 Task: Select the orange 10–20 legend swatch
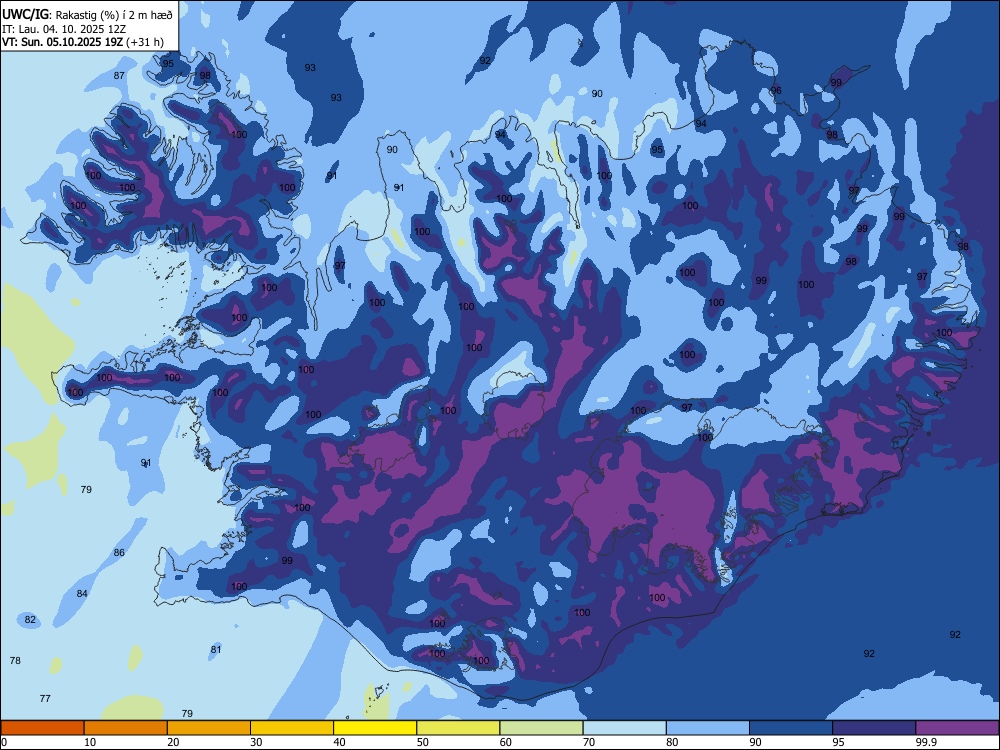point(126,728)
